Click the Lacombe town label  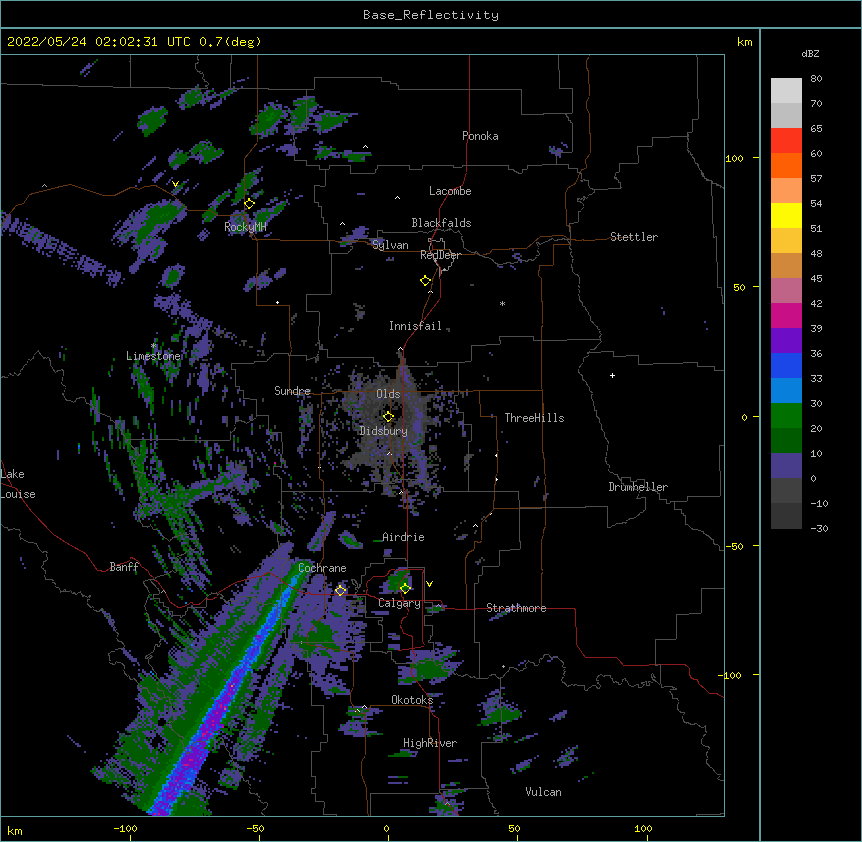pos(450,191)
